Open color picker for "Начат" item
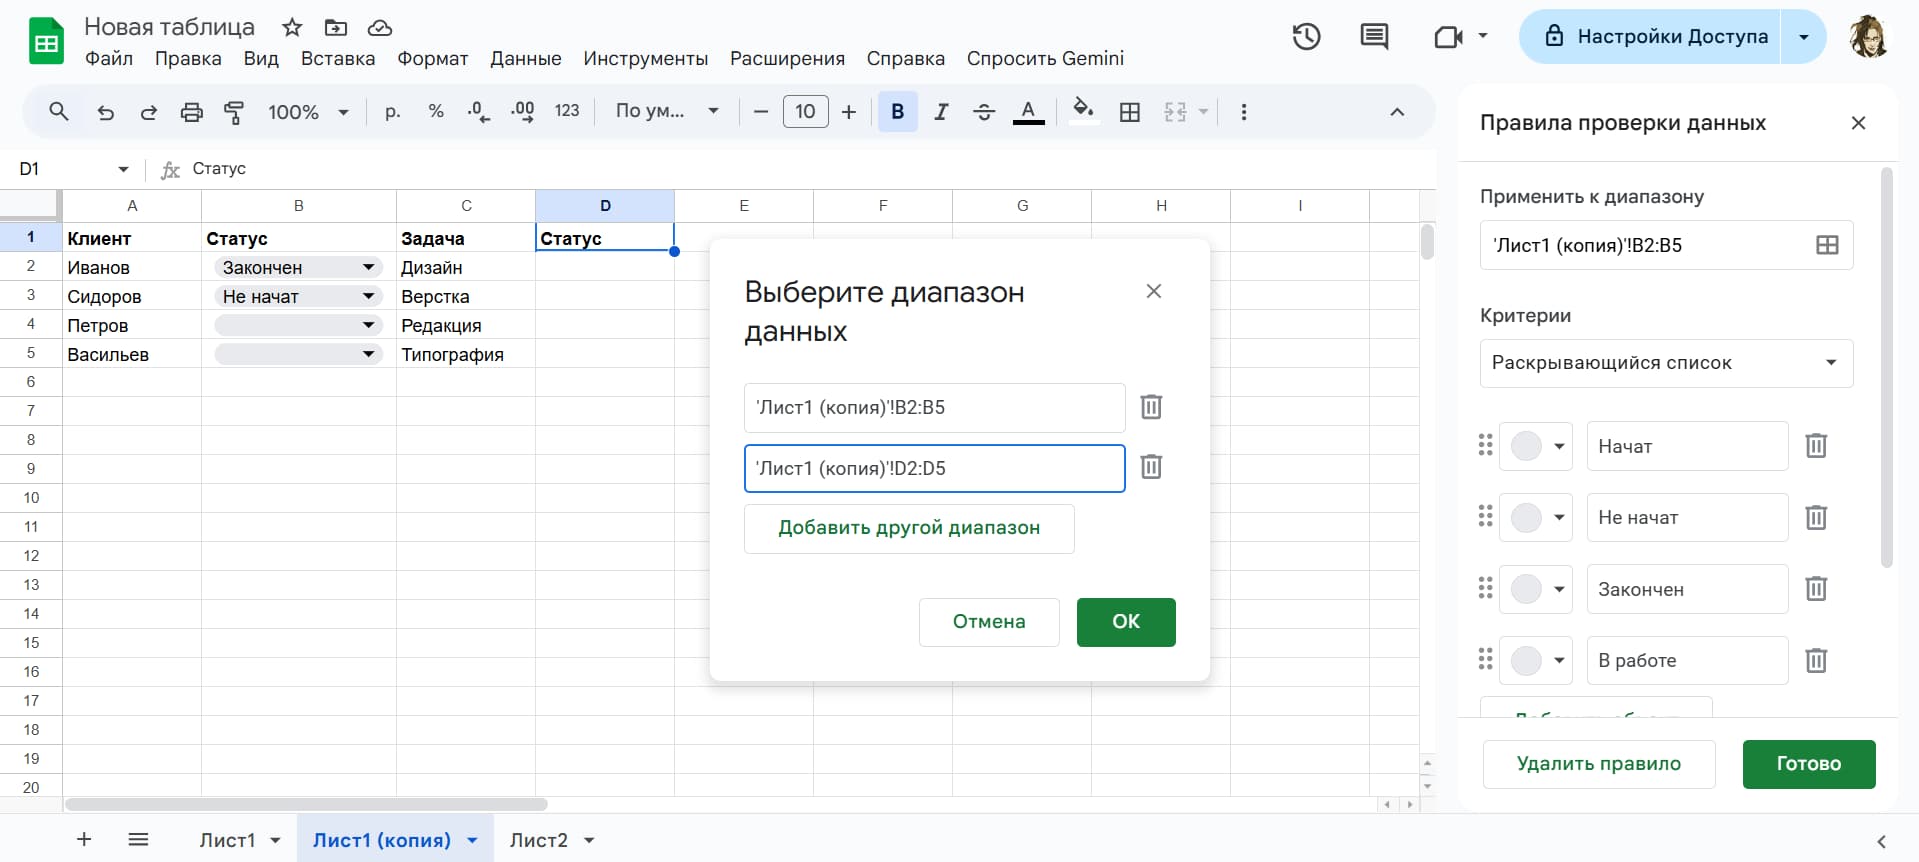This screenshot has height=862, width=1919. click(1536, 446)
